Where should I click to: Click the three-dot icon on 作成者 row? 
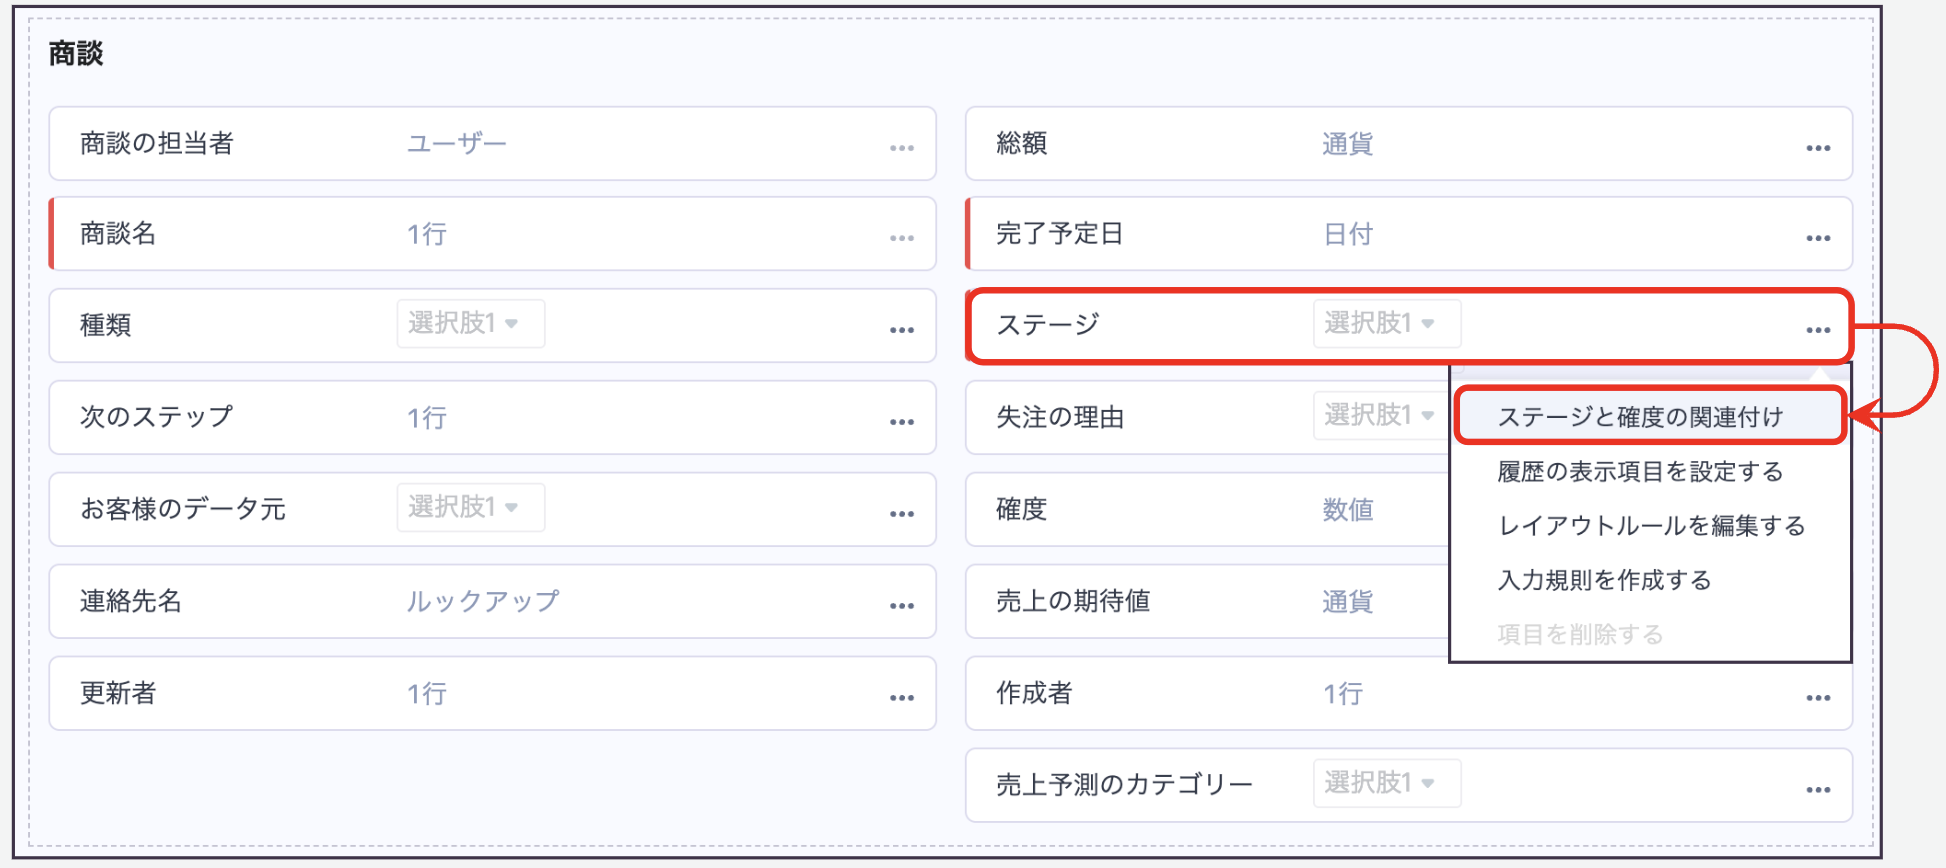[1817, 698]
